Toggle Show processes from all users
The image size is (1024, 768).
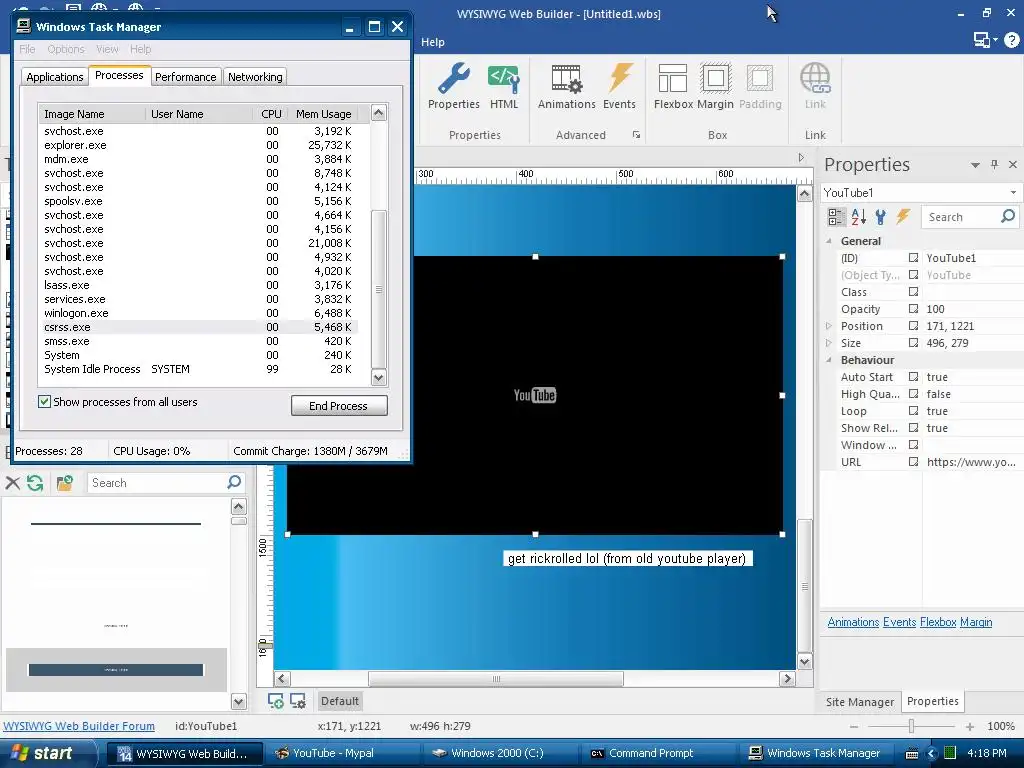[x=44, y=402]
